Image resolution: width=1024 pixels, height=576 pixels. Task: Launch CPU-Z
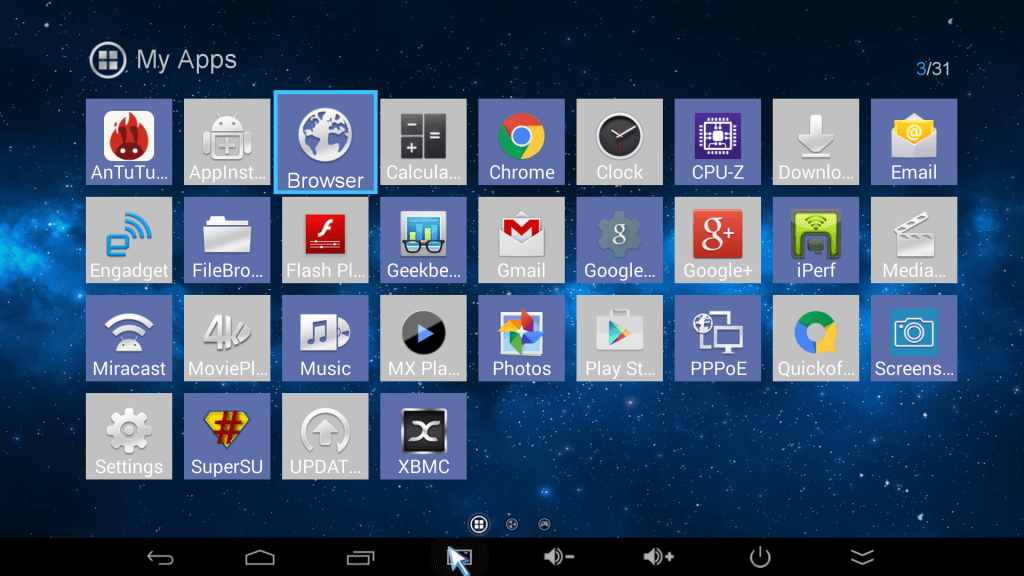[718, 142]
